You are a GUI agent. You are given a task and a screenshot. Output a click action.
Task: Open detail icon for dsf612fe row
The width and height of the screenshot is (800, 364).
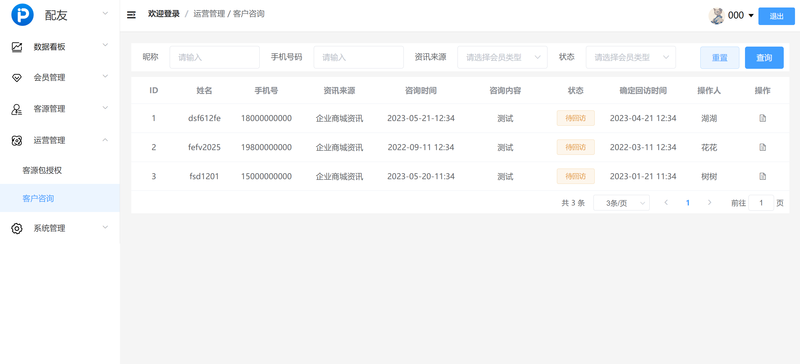763,118
